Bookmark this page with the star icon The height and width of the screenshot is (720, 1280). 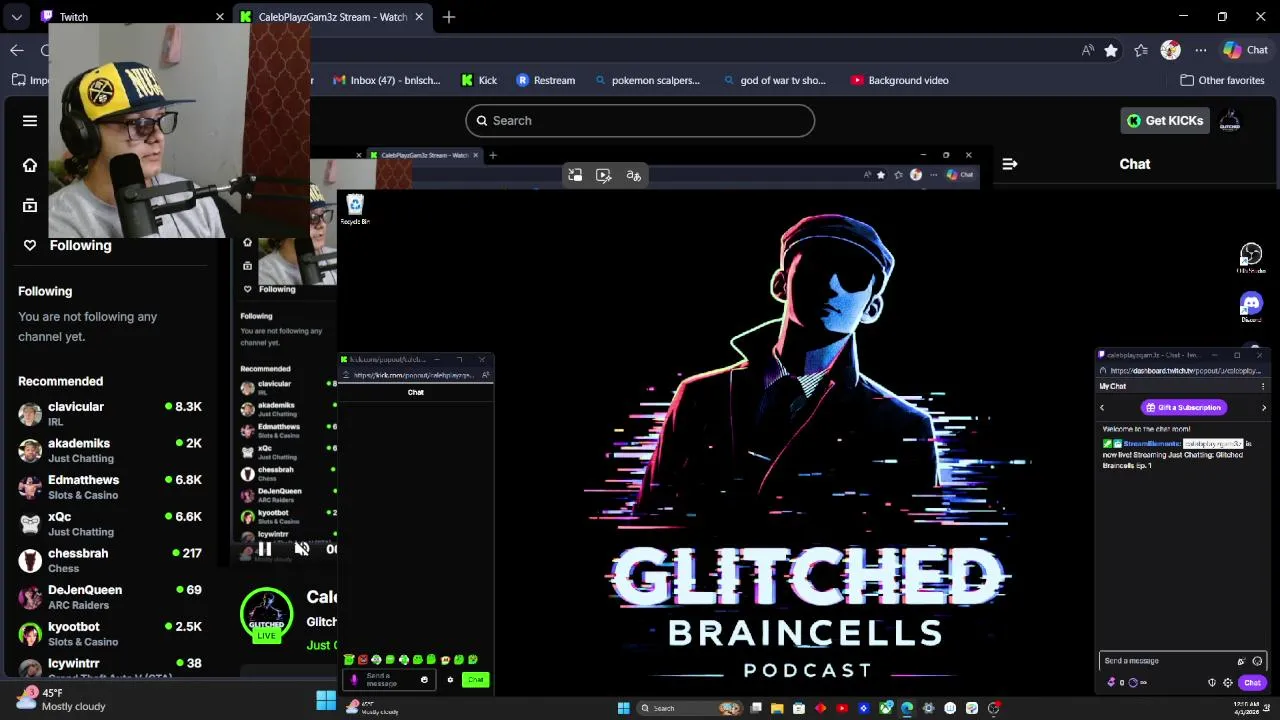coord(1111,50)
